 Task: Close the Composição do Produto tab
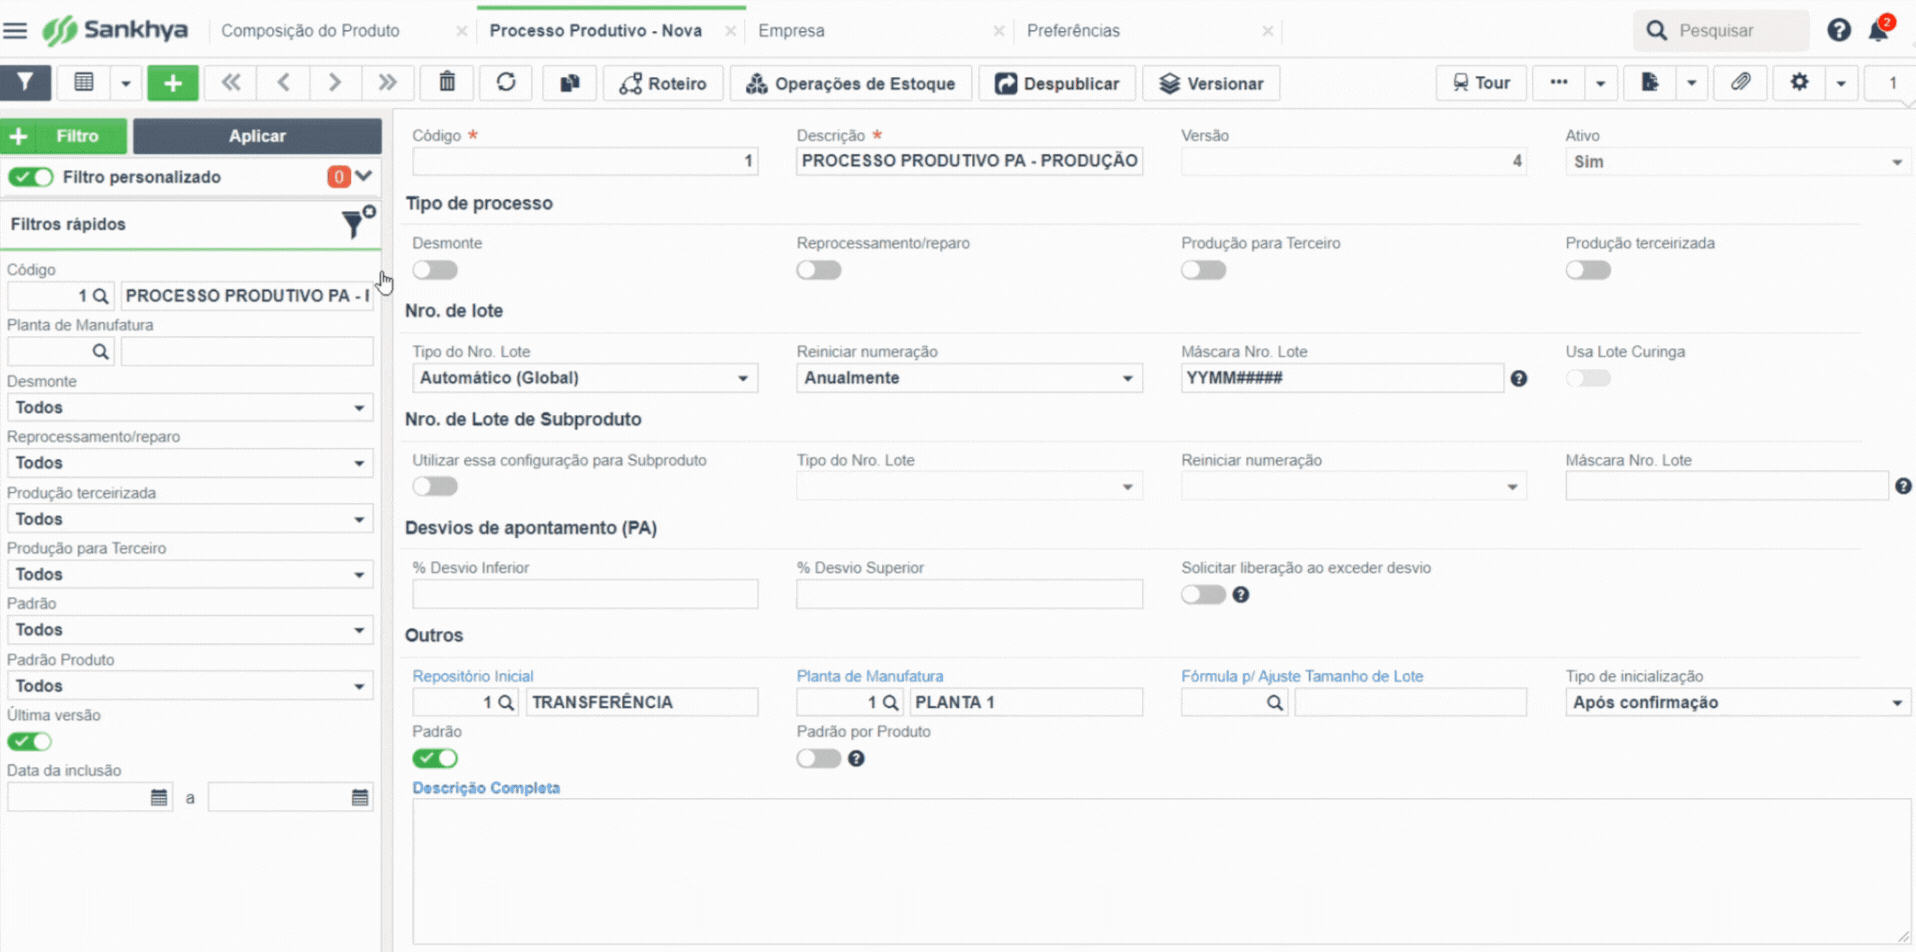coord(461,31)
